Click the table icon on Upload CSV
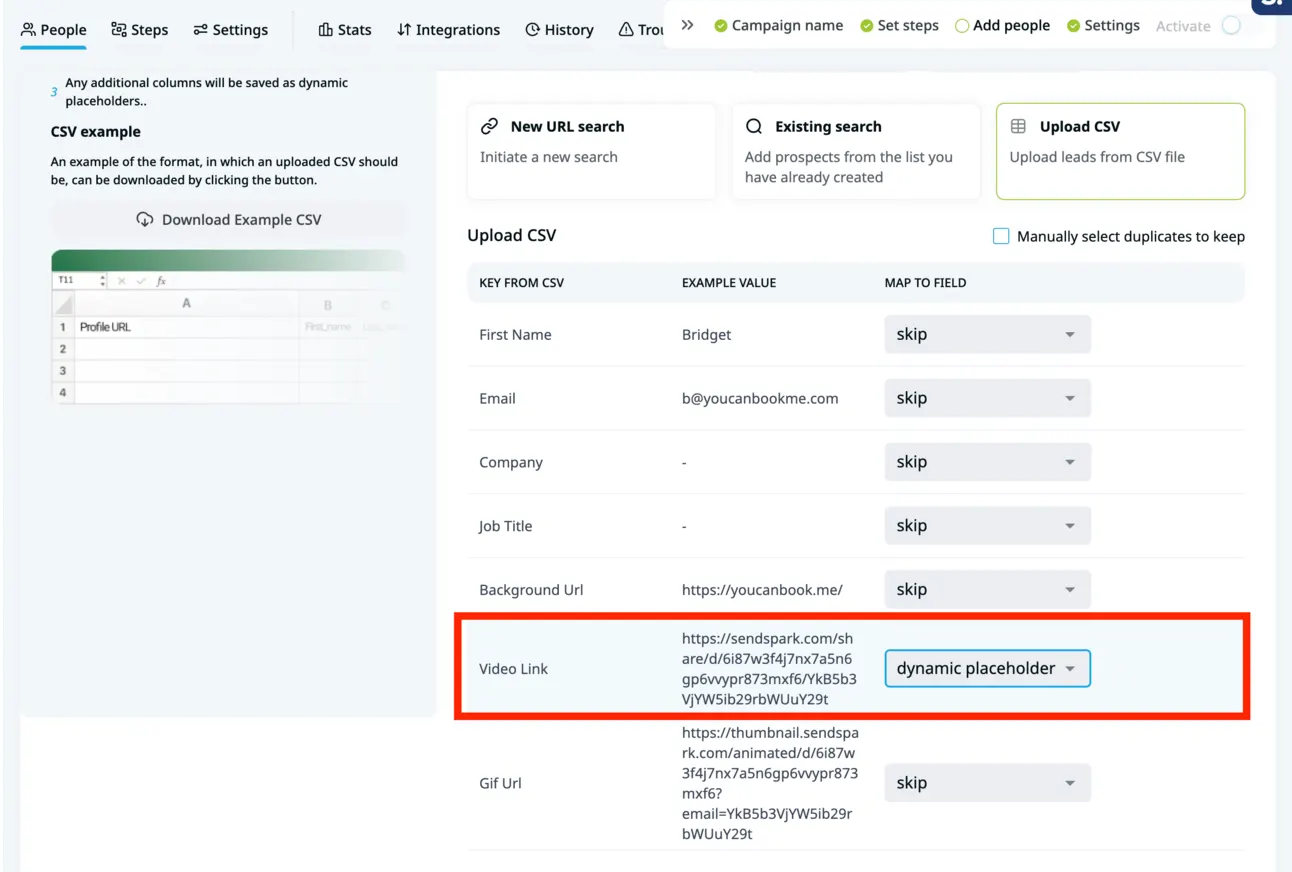The height and width of the screenshot is (872, 1292). tap(1018, 126)
